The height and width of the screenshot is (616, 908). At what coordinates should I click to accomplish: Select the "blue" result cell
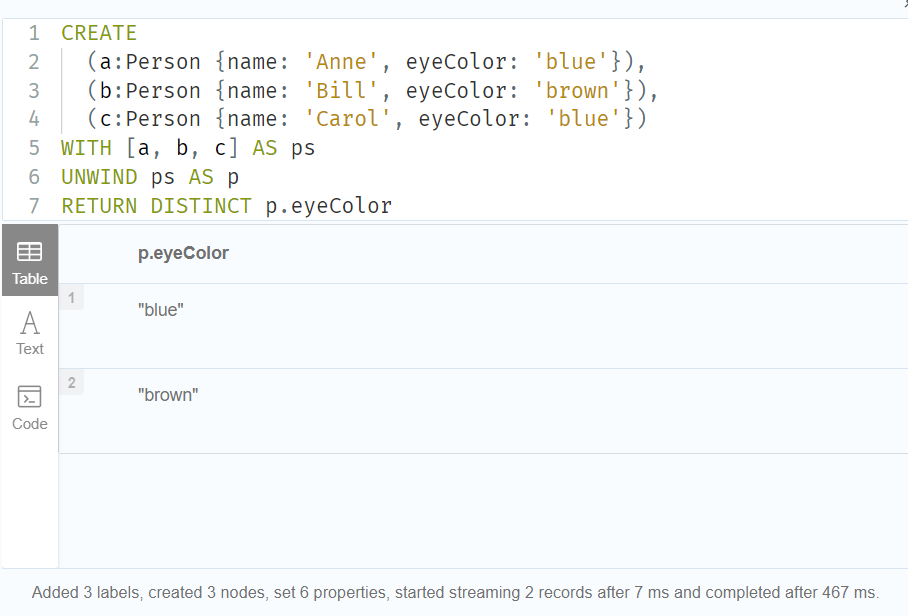click(161, 310)
